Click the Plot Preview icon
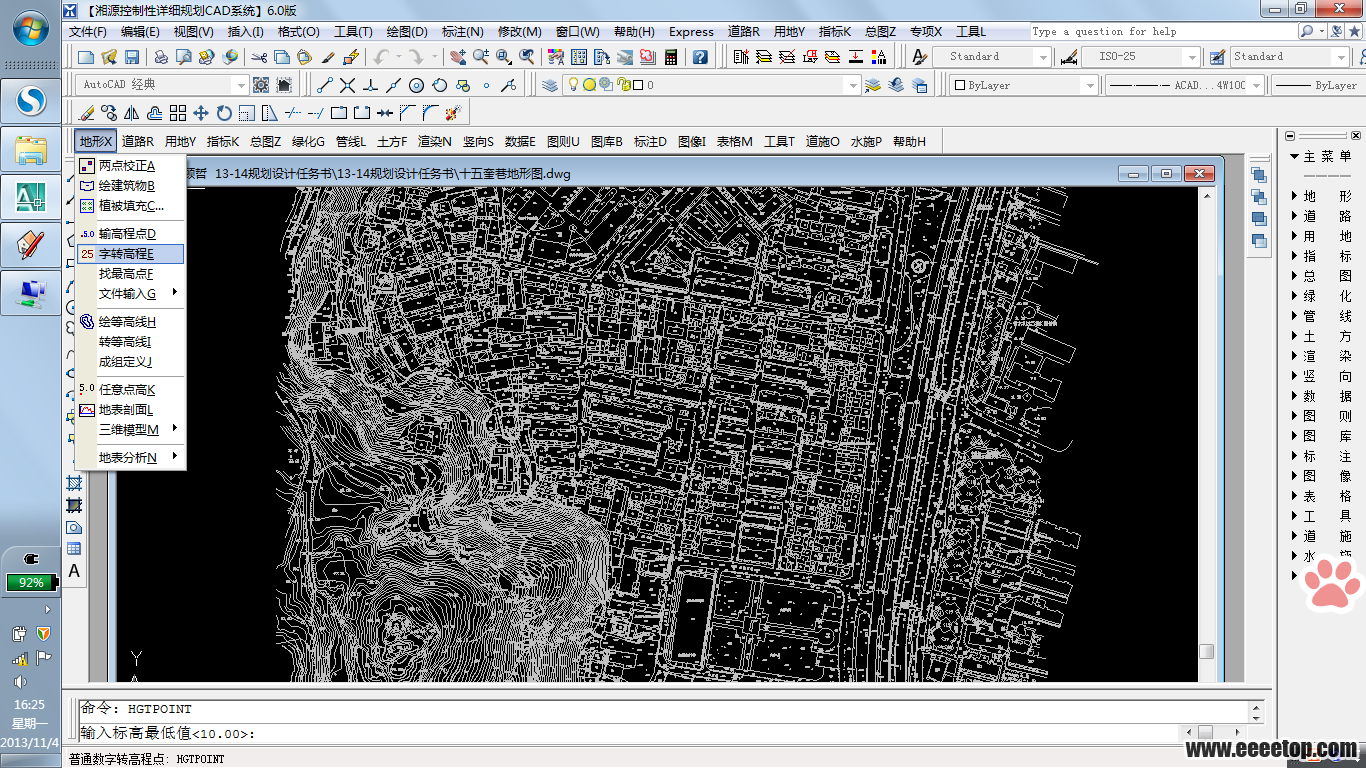This screenshot has height=768, width=1366. point(185,57)
